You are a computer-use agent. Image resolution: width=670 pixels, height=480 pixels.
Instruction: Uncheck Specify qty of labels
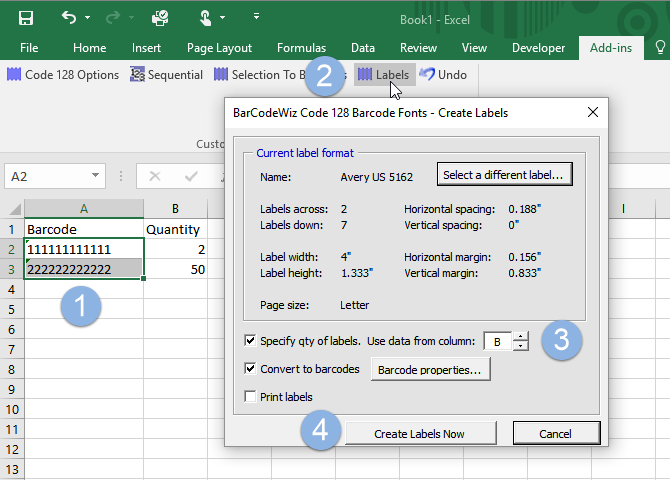[250, 341]
